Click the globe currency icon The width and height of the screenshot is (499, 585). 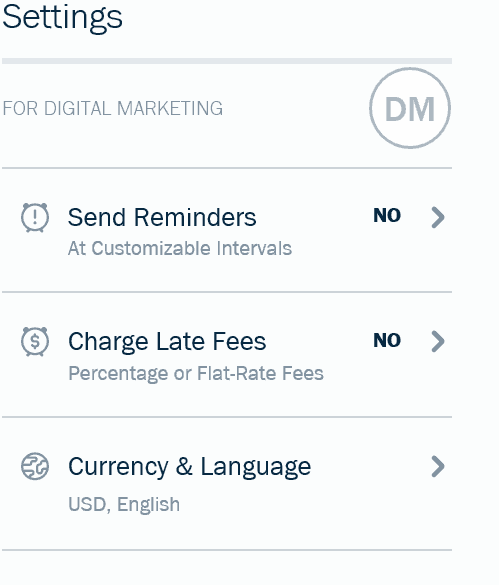(35, 466)
